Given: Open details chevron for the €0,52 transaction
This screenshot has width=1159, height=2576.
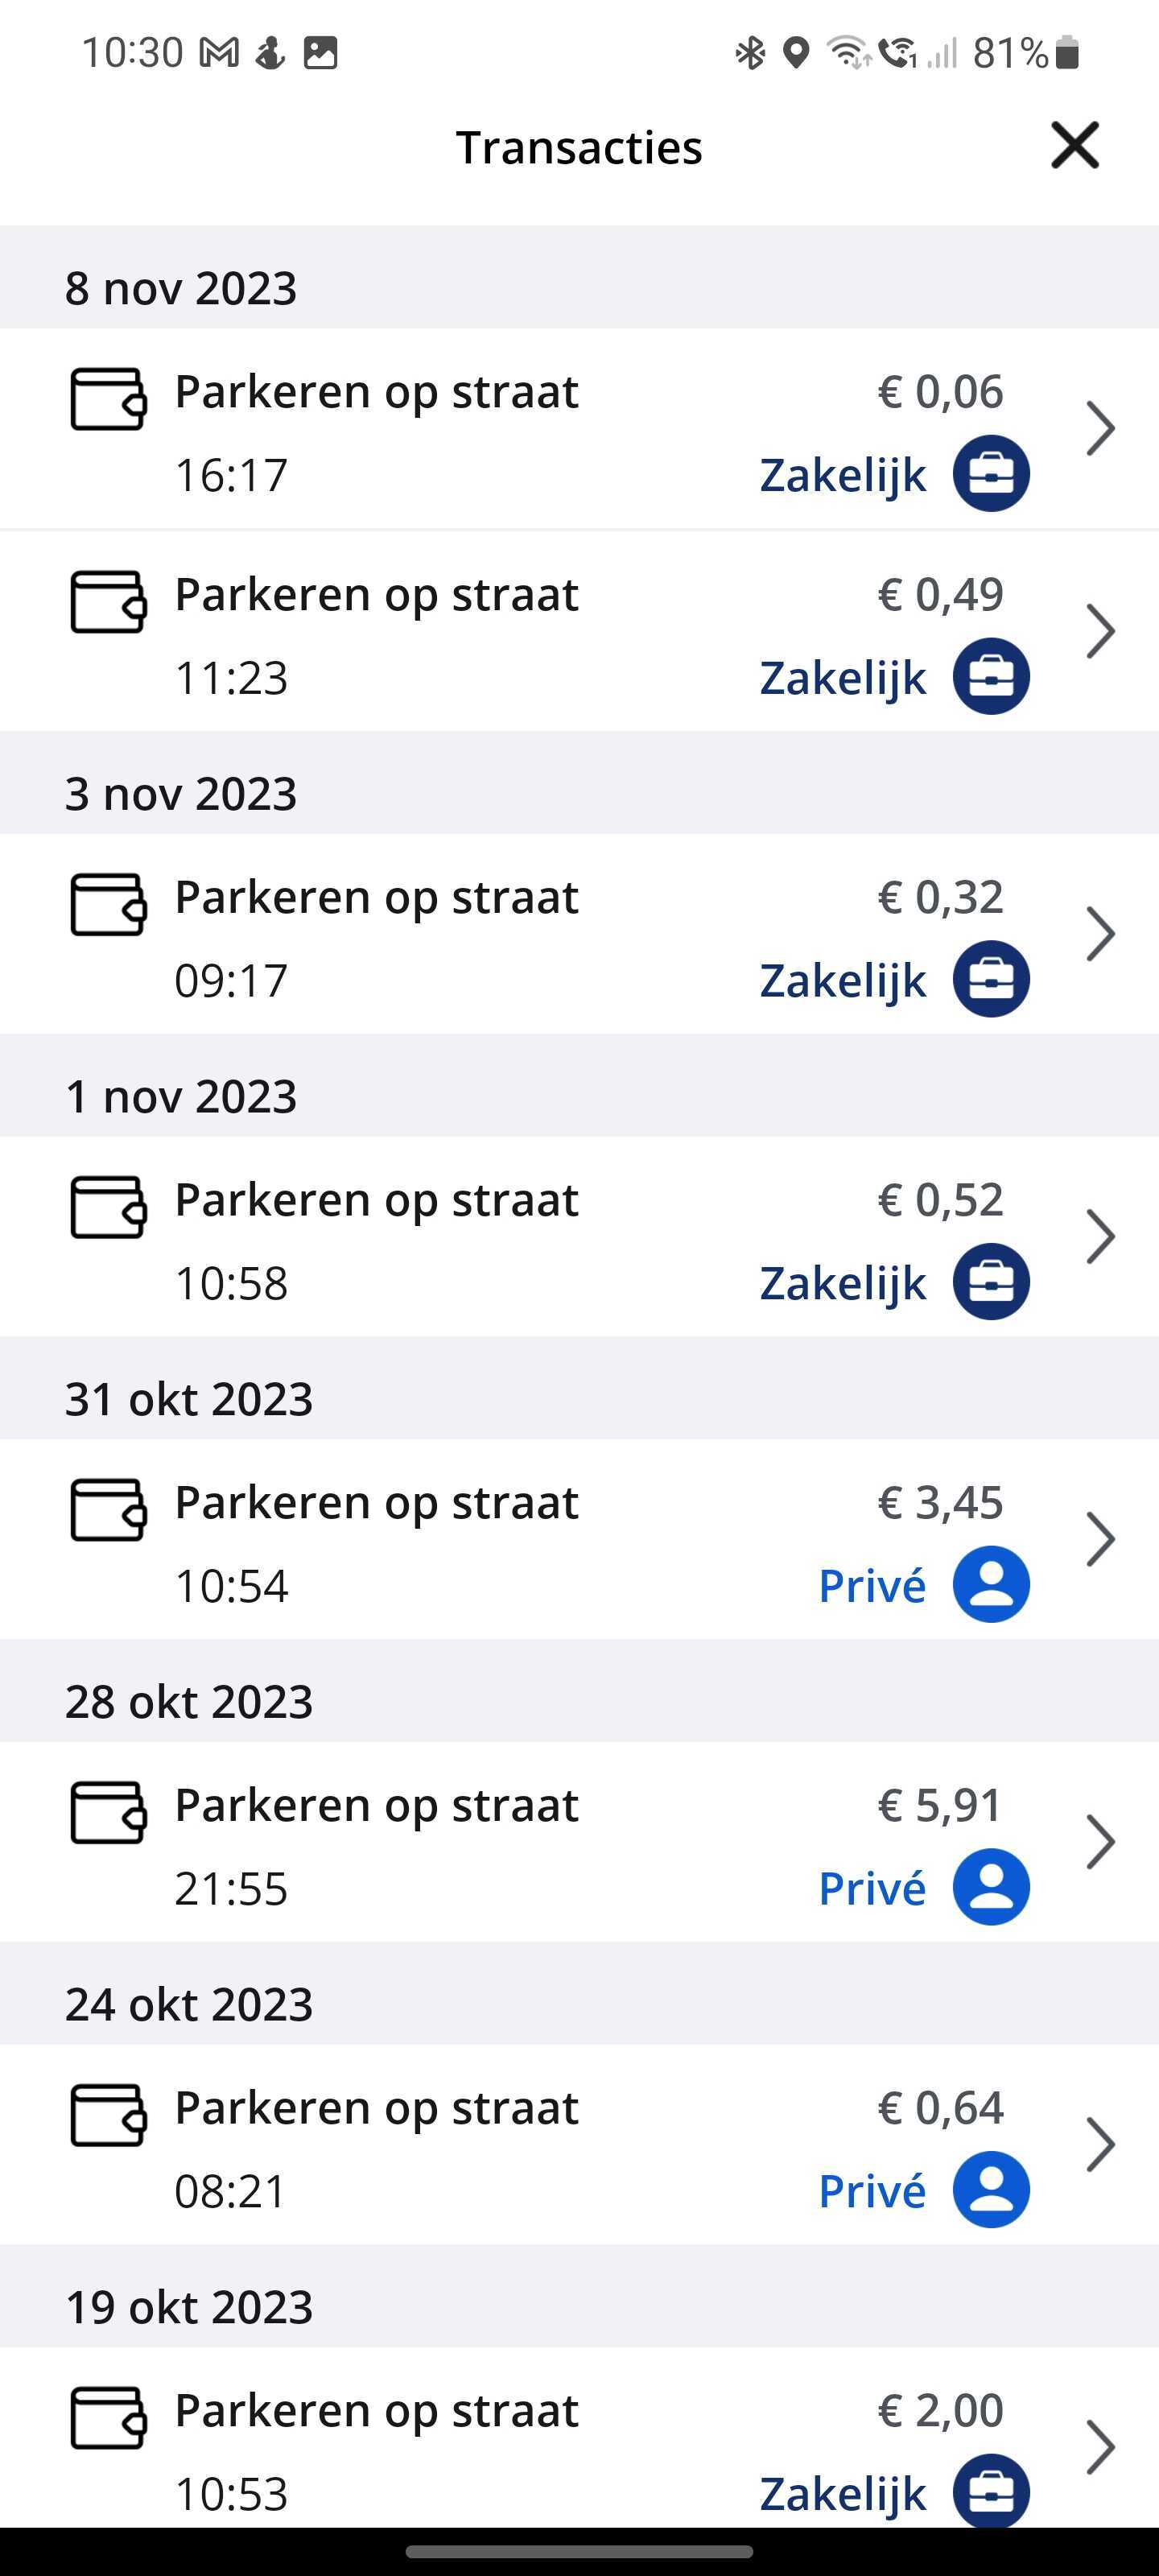Looking at the screenshot, I should [x=1100, y=1236].
